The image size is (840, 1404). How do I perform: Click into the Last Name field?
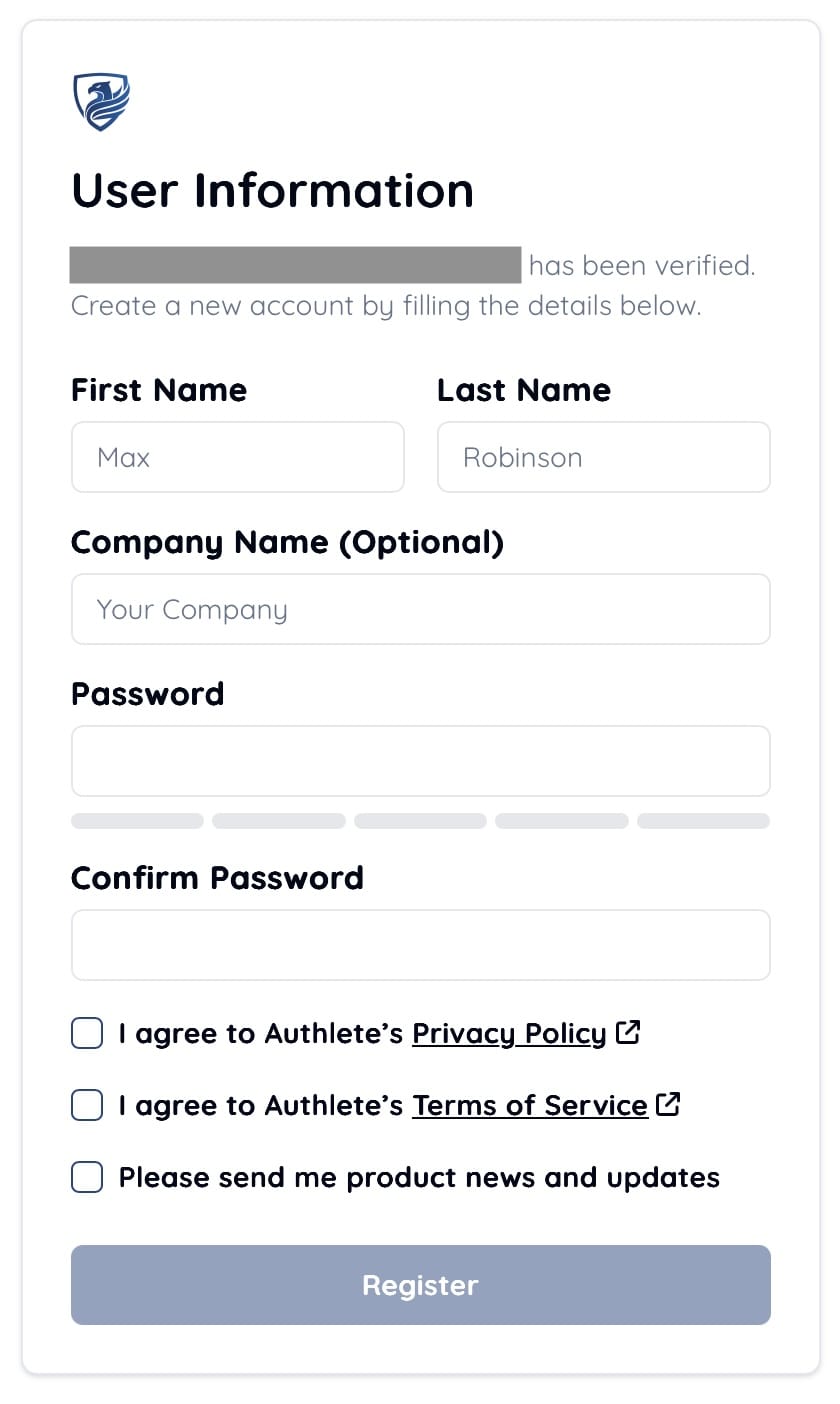(603, 457)
